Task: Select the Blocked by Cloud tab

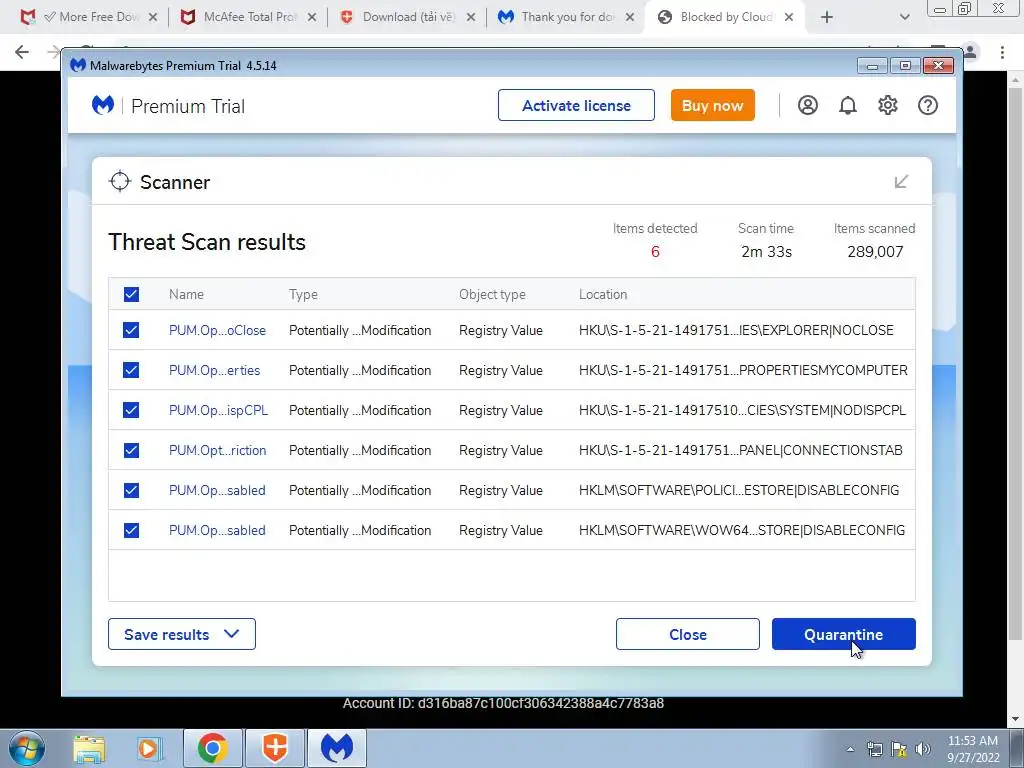Action: pyautogui.click(x=725, y=17)
